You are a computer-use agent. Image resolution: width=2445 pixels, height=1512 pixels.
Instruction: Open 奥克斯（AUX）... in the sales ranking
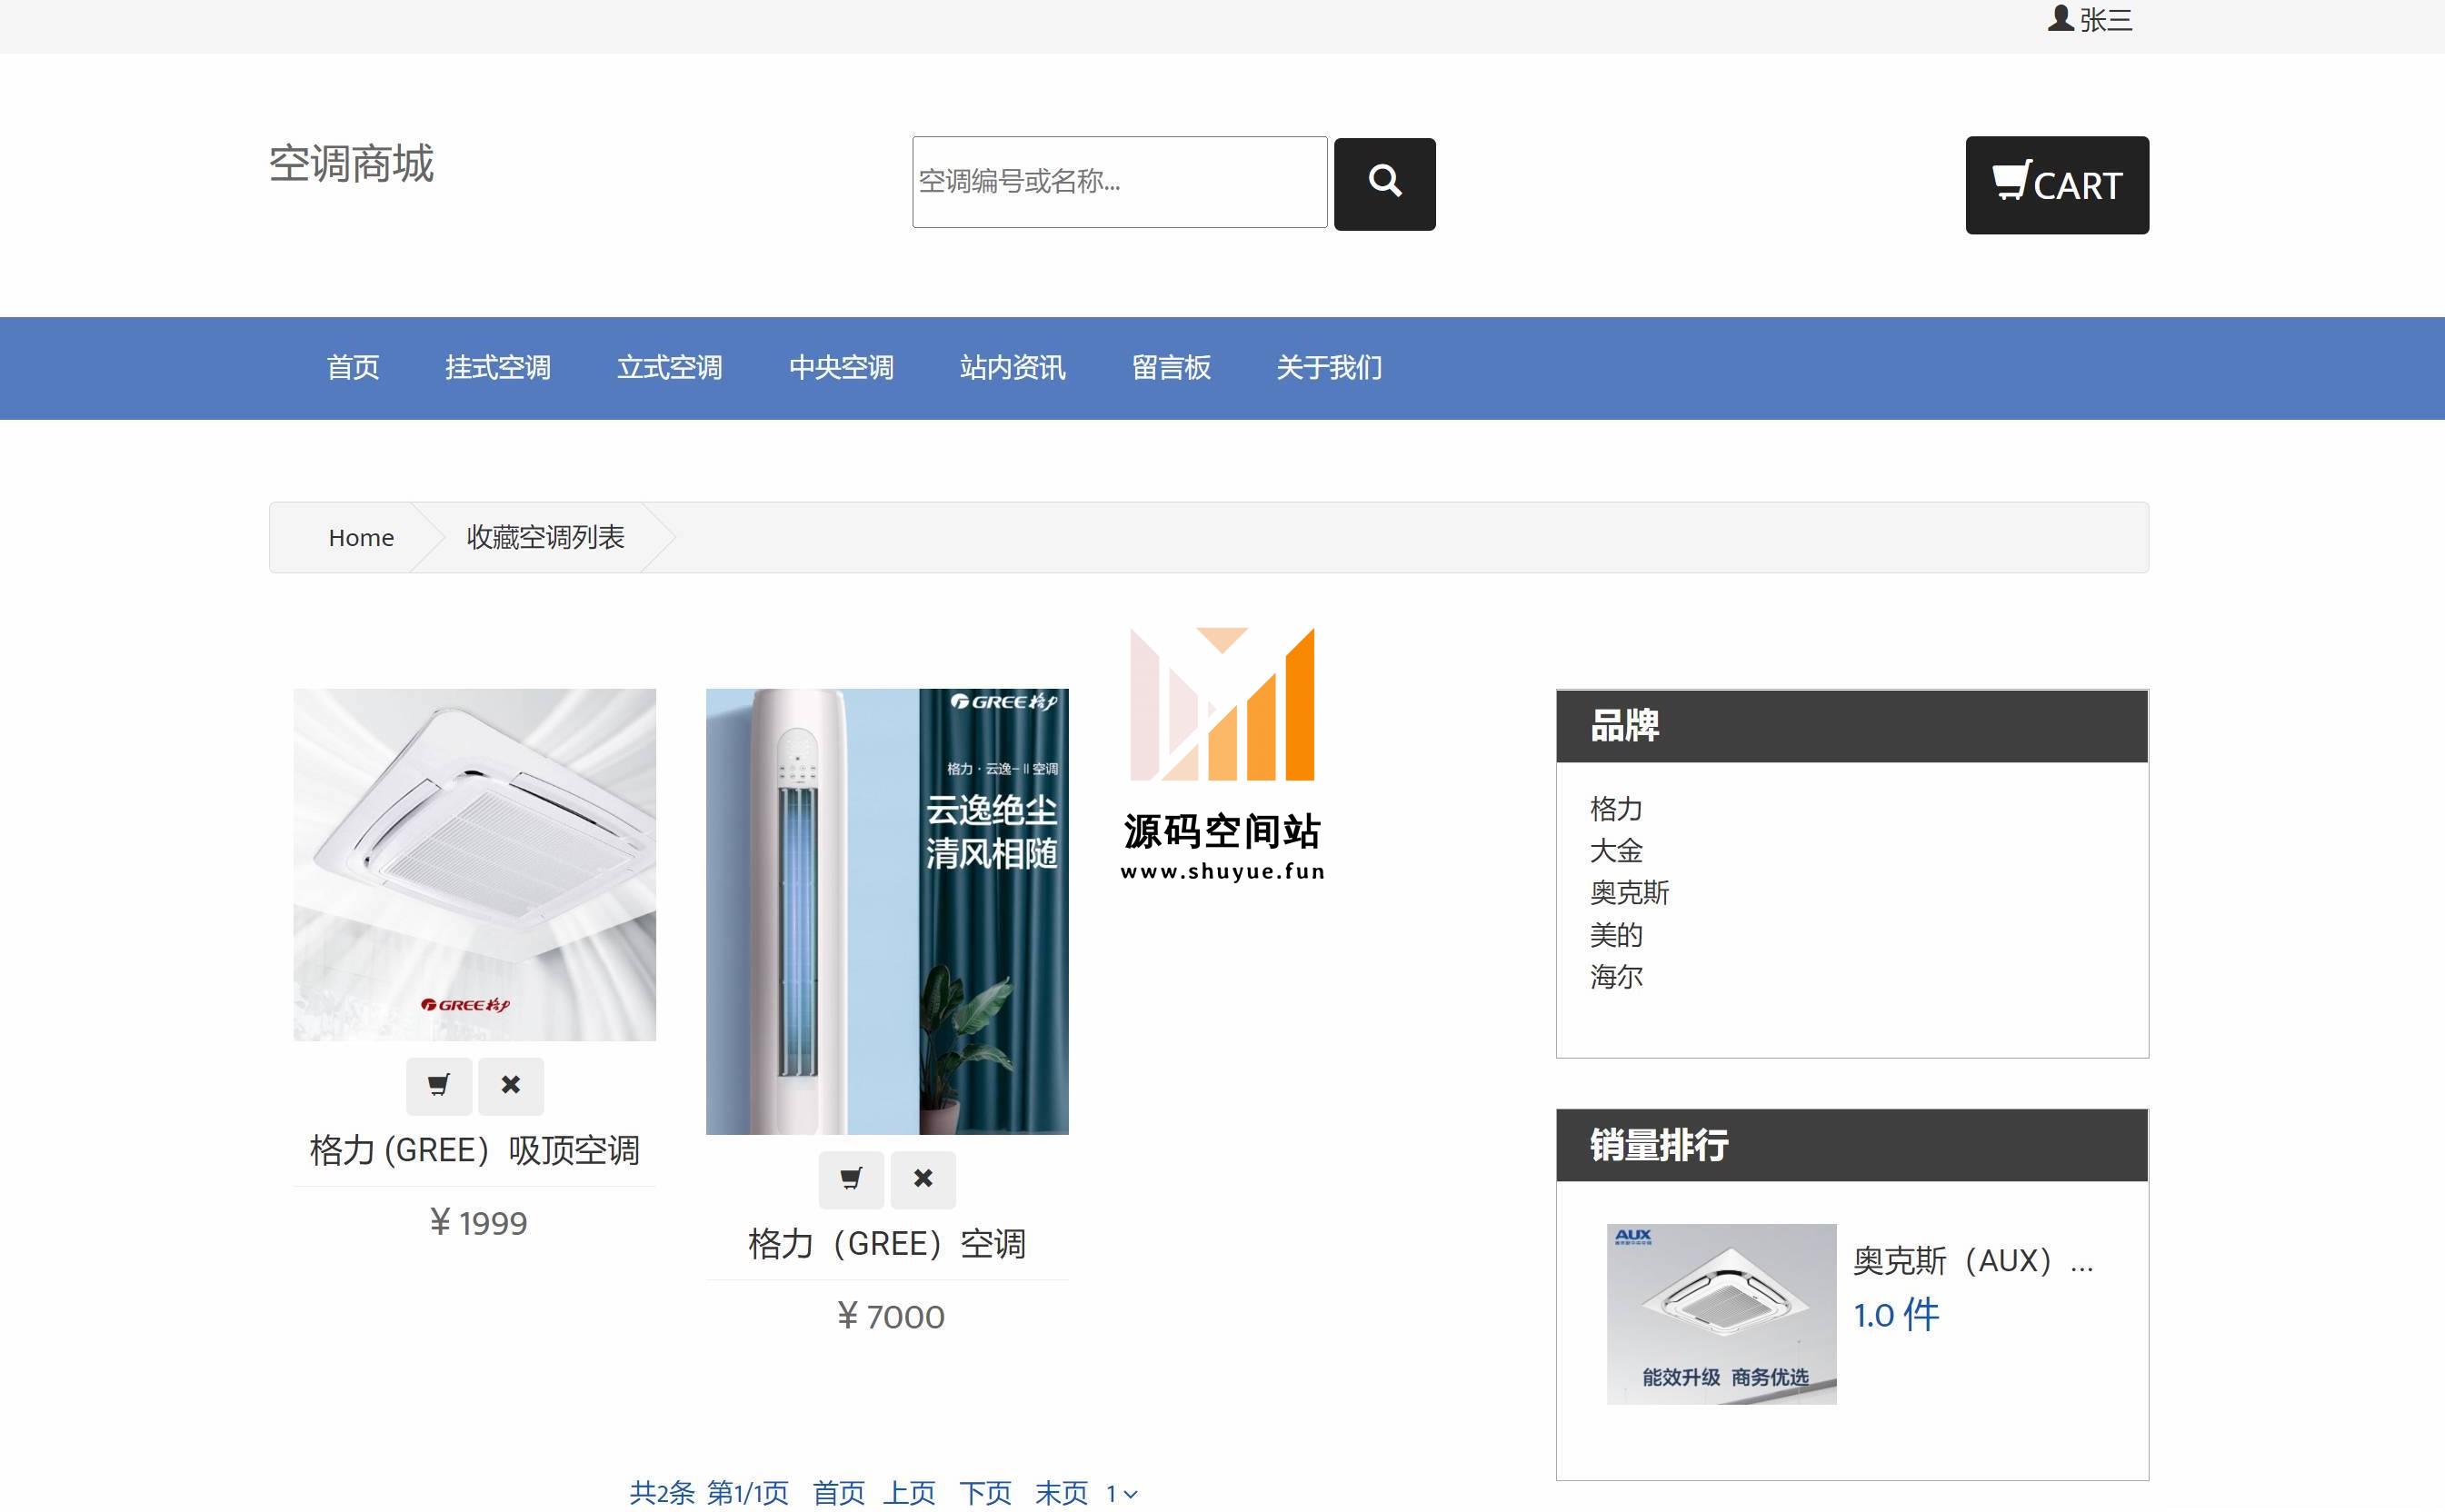(x=1973, y=1262)
